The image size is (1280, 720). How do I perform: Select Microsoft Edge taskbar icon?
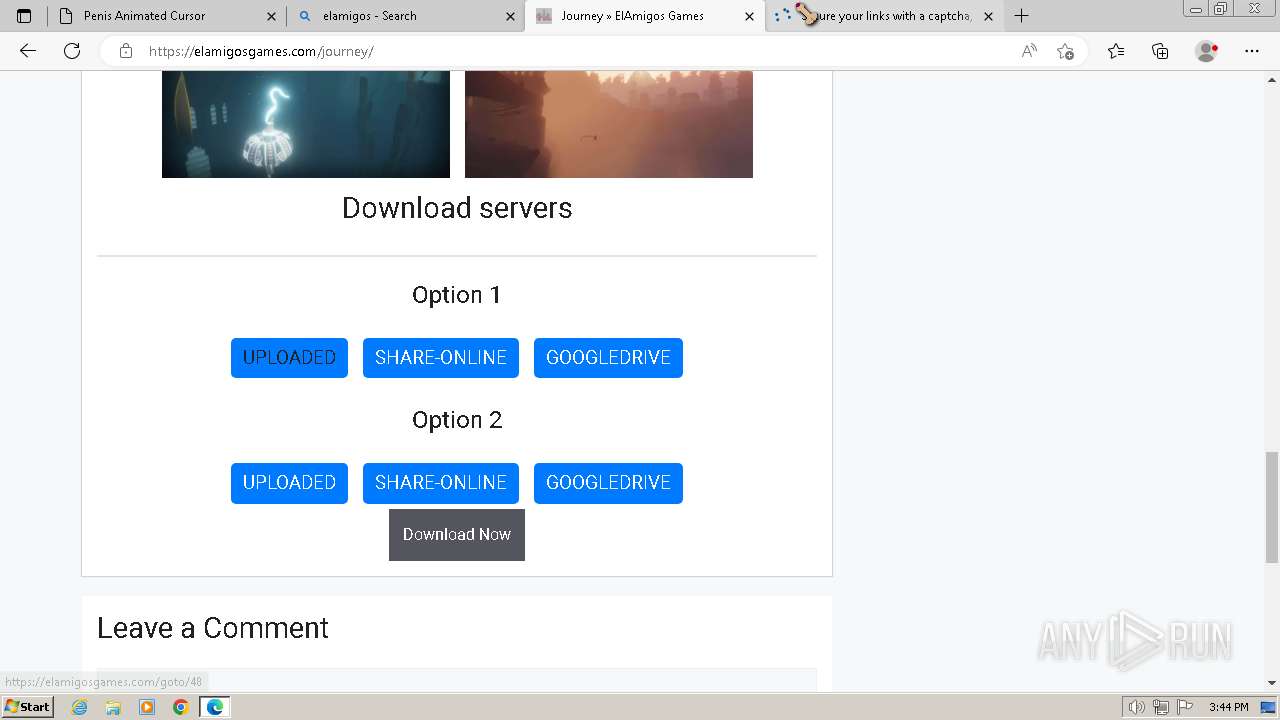coord(215,707)
